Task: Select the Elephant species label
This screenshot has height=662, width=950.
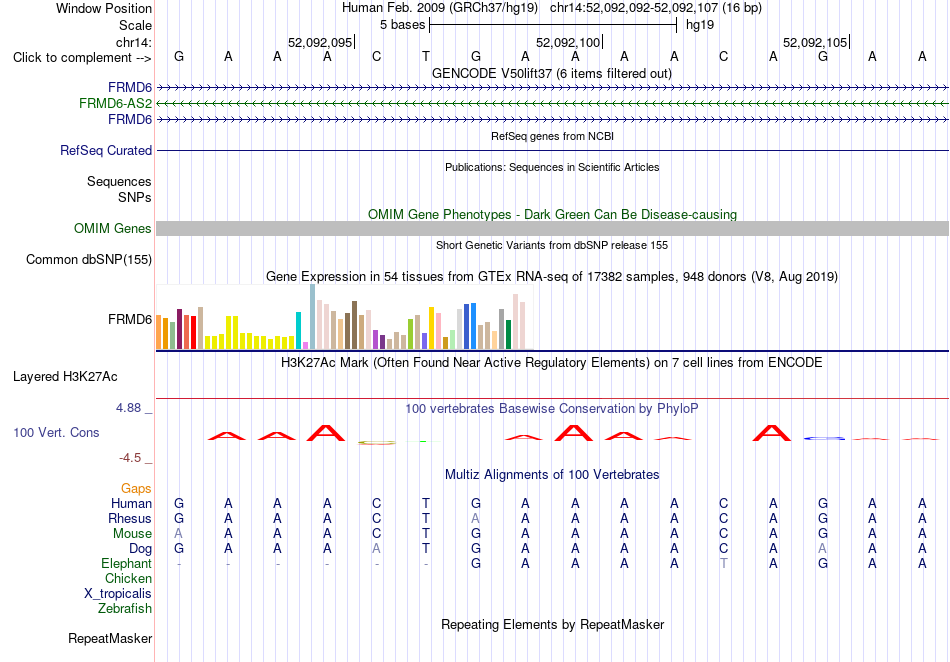Action: click(126, 563)
